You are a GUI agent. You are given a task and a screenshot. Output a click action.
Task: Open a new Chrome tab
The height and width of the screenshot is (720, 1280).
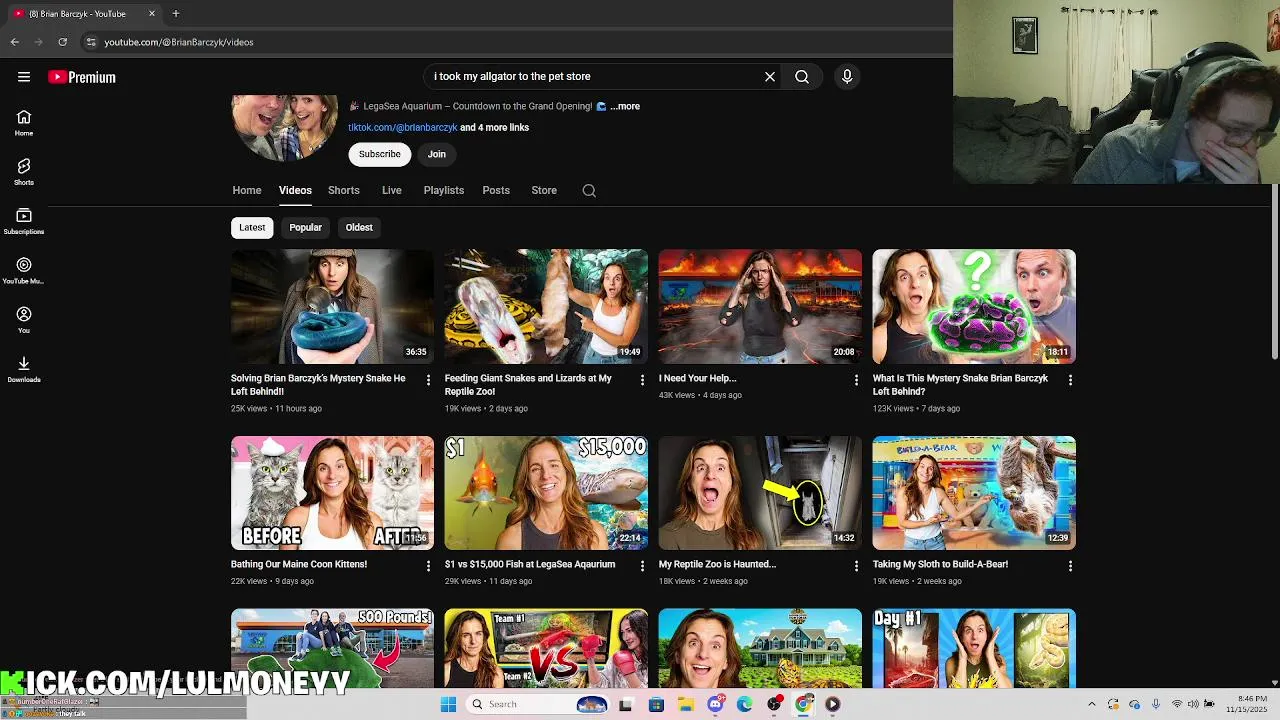pos(176,14)
